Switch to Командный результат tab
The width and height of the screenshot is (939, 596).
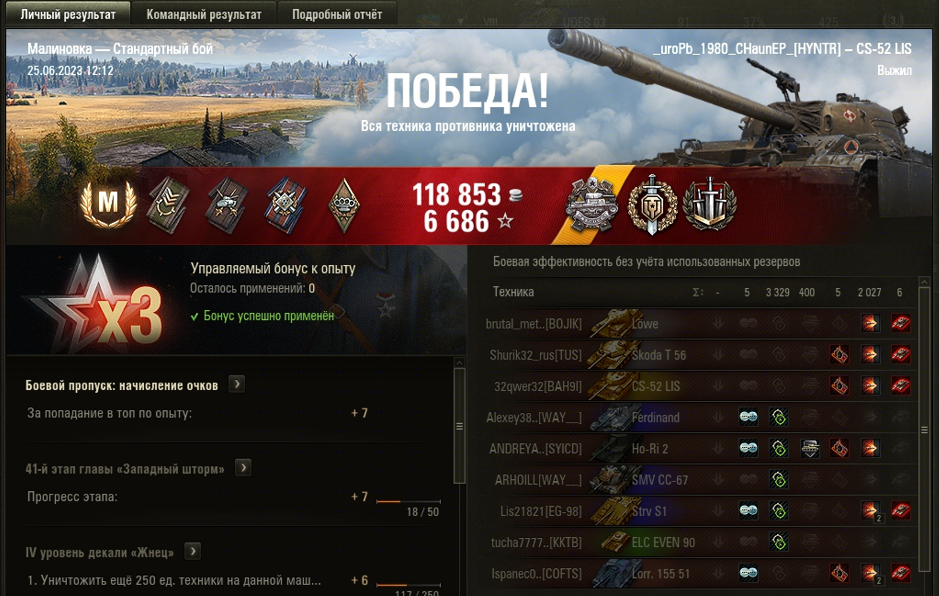click(x=204, y=14)
